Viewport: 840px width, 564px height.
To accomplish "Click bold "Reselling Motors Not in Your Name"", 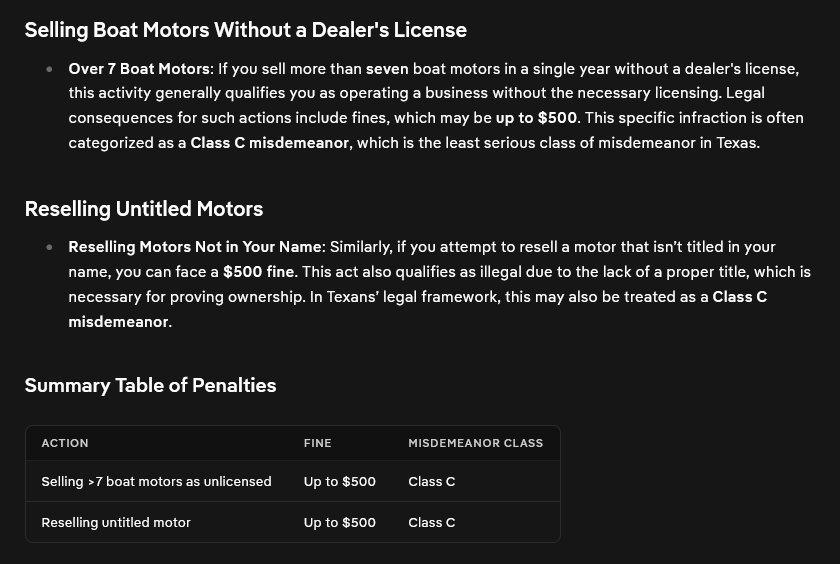I will (196, 247).
